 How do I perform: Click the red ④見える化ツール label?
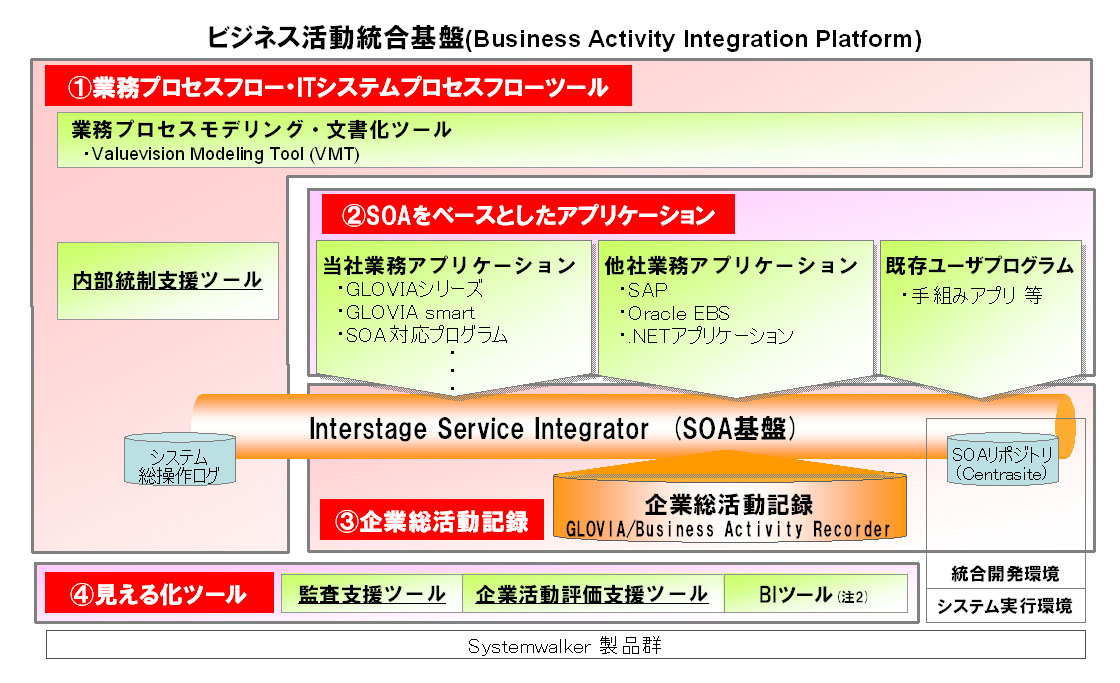pyautogui.click(x=159, y=594)
